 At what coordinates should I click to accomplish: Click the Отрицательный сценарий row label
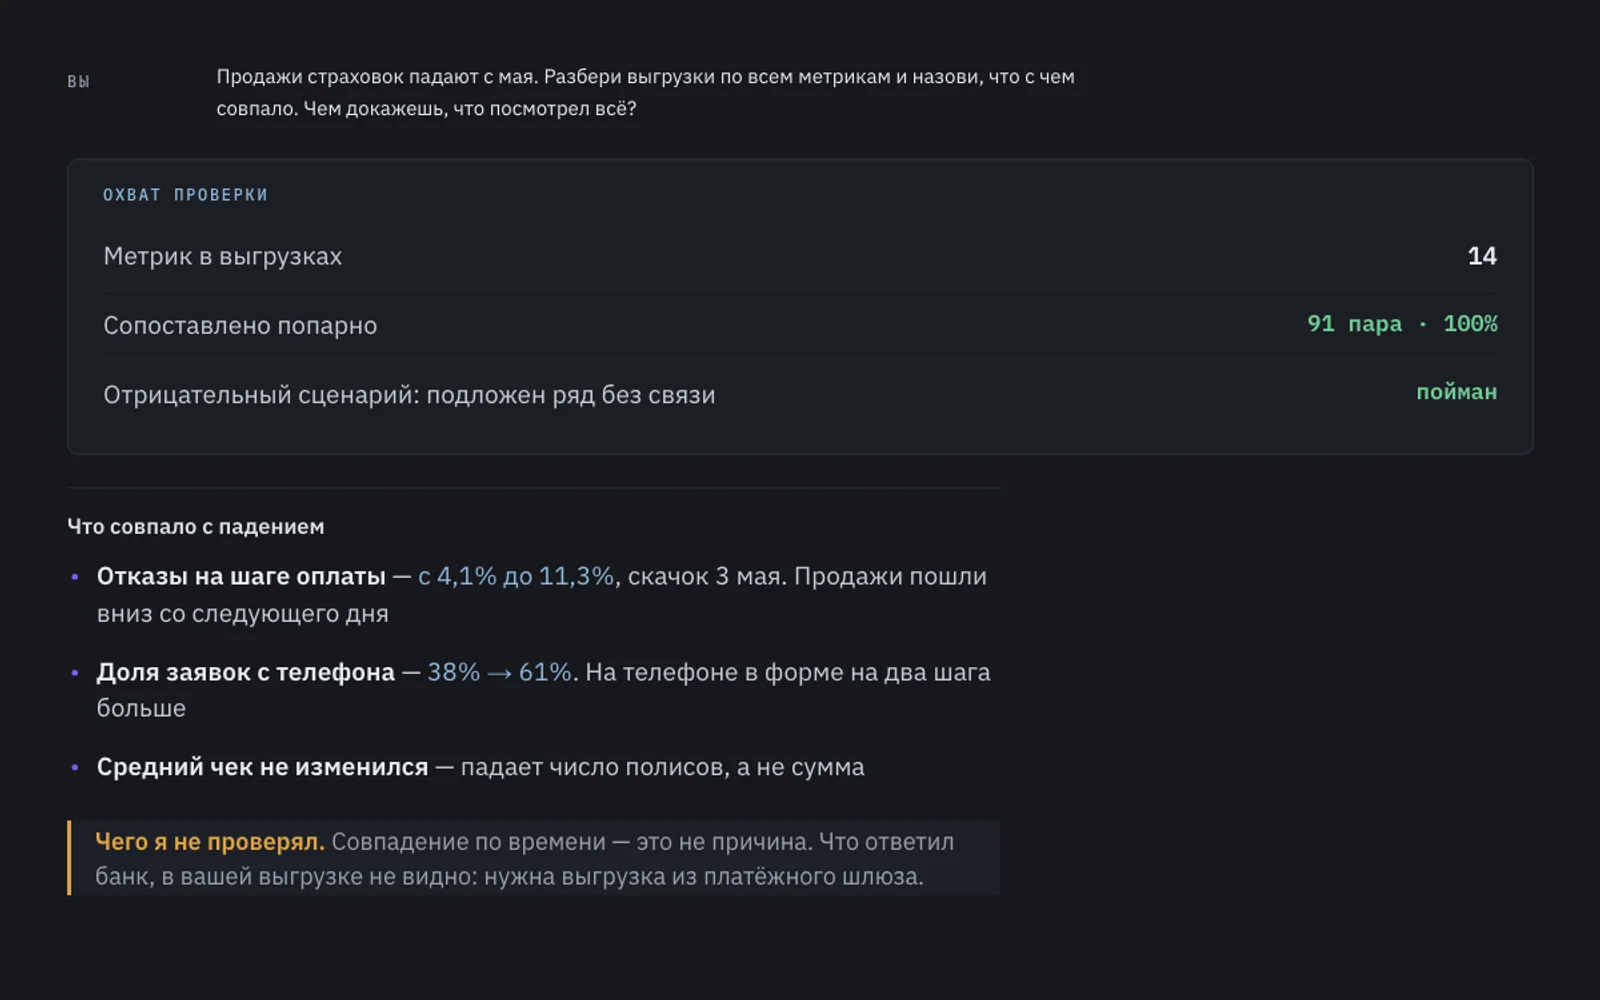409,394
